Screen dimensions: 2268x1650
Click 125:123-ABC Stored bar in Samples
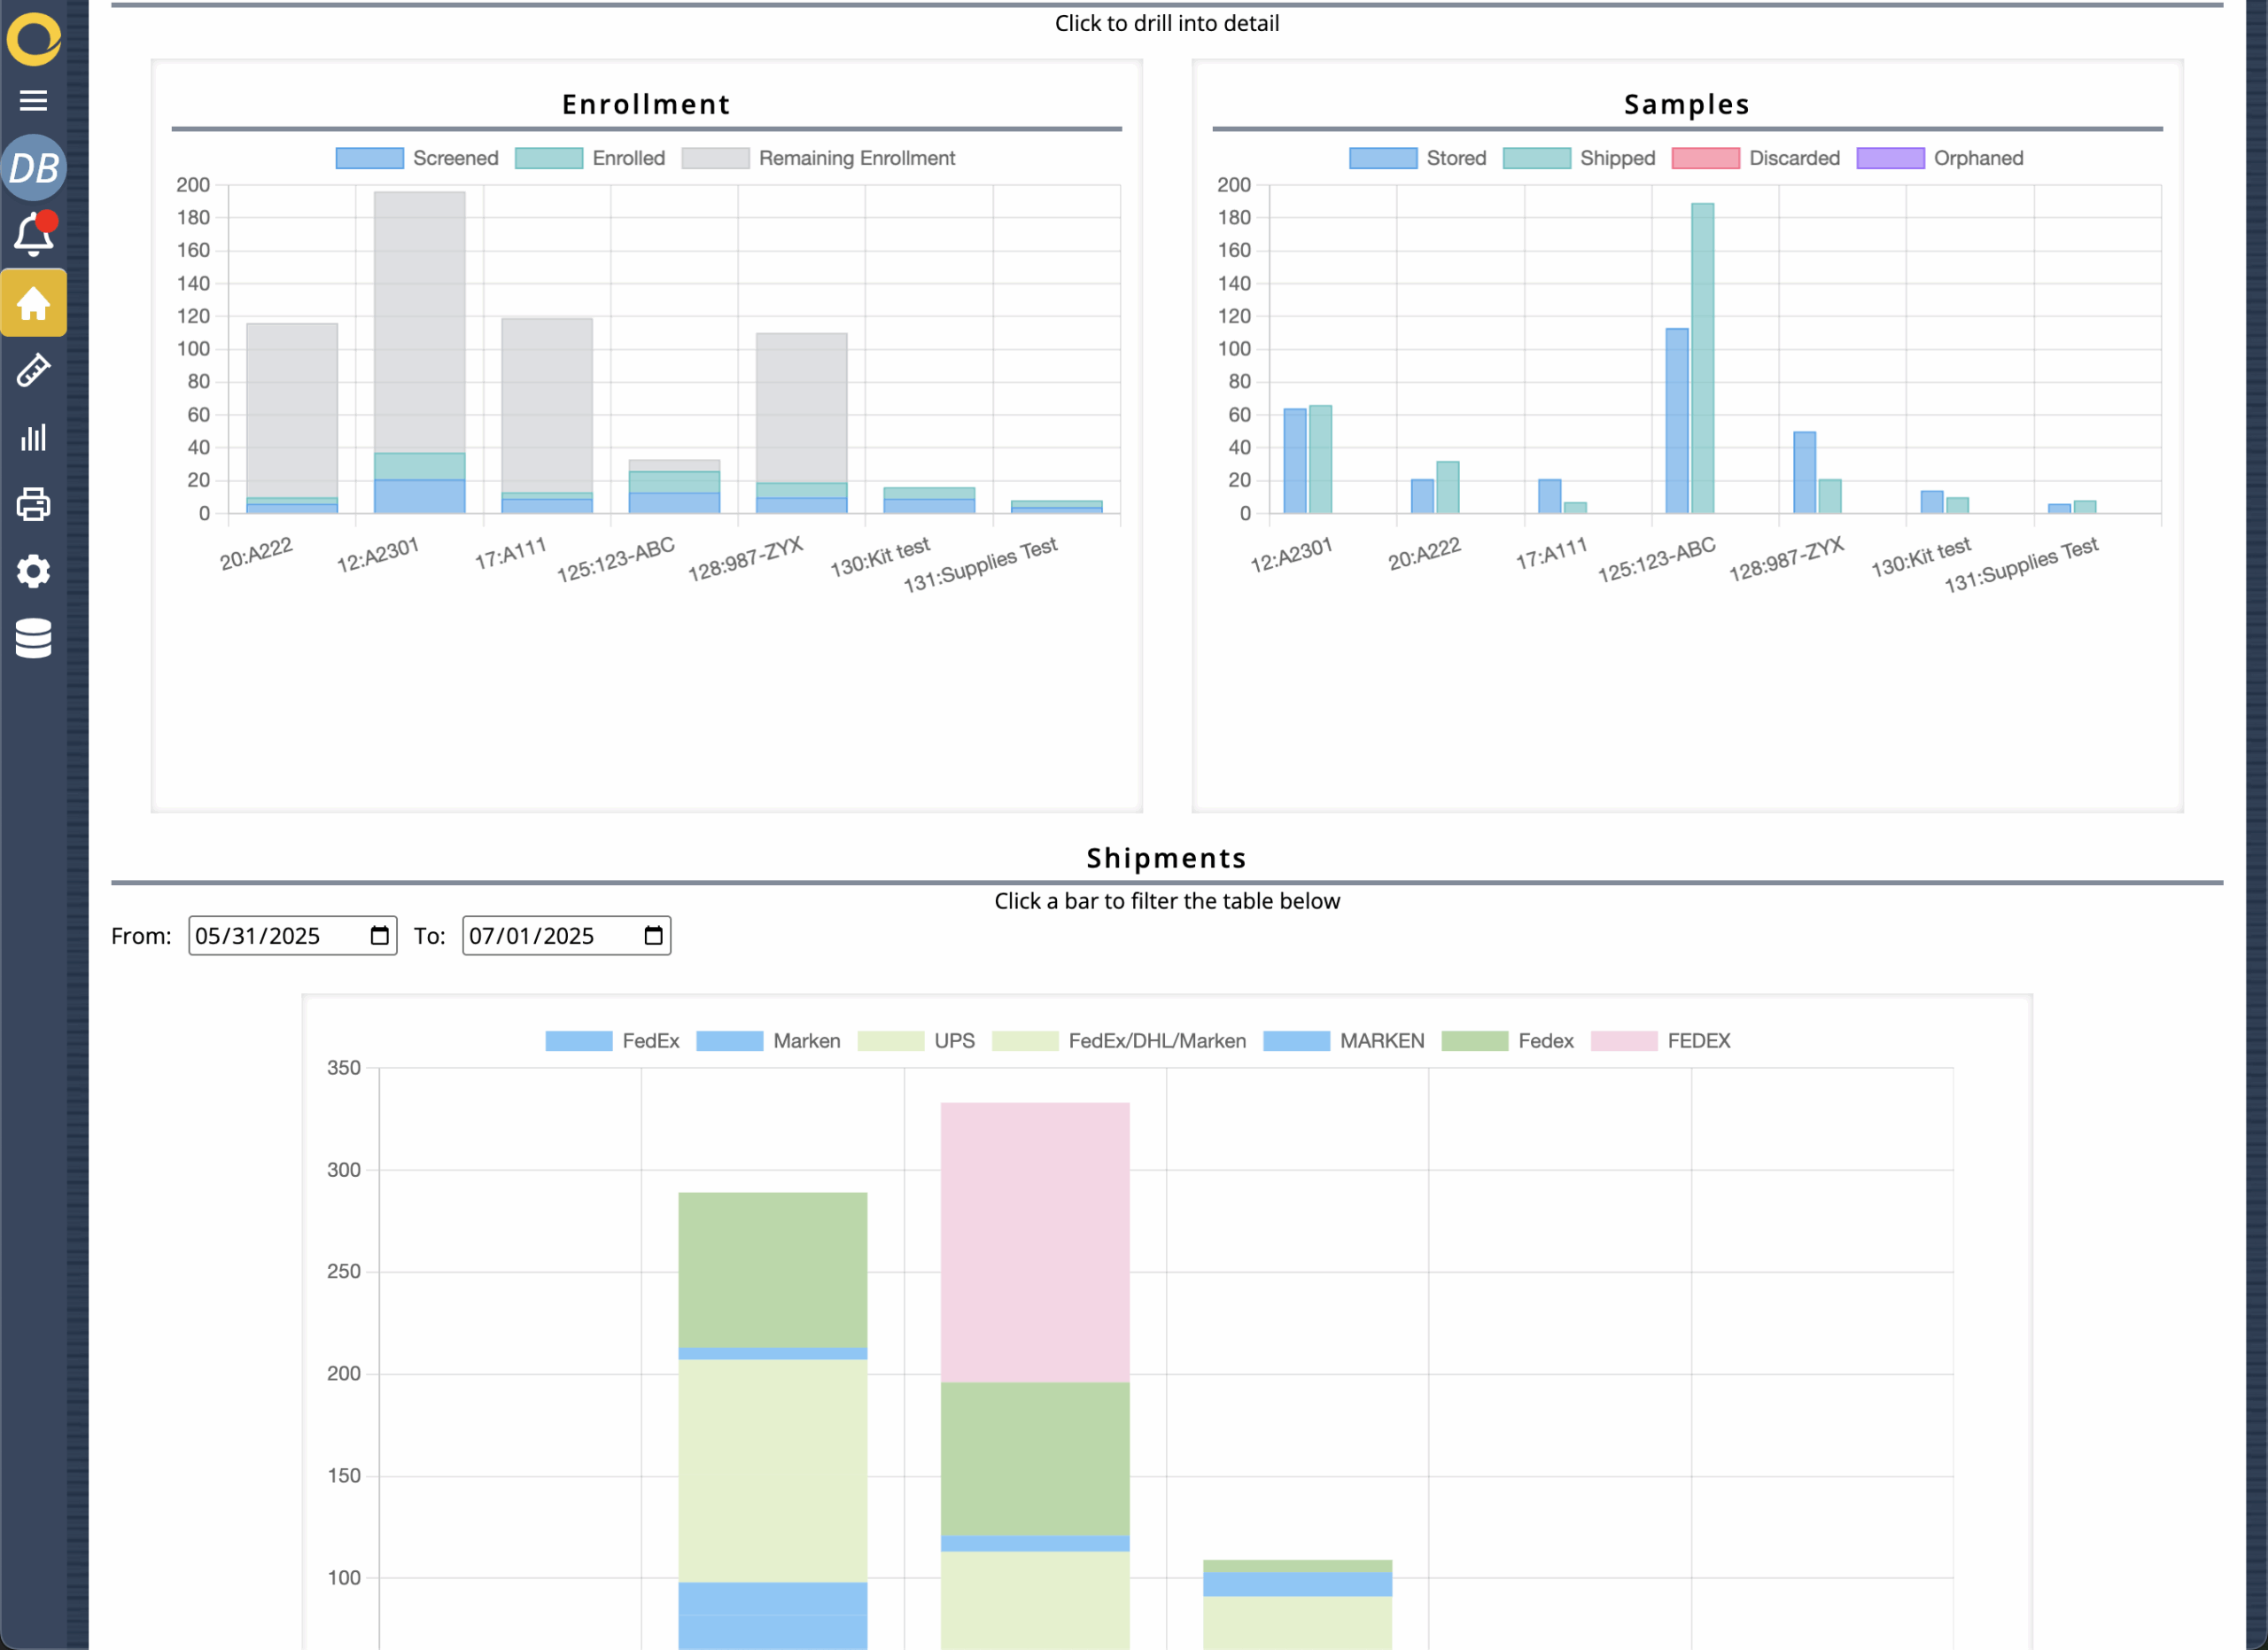[x=1677, y=421]
